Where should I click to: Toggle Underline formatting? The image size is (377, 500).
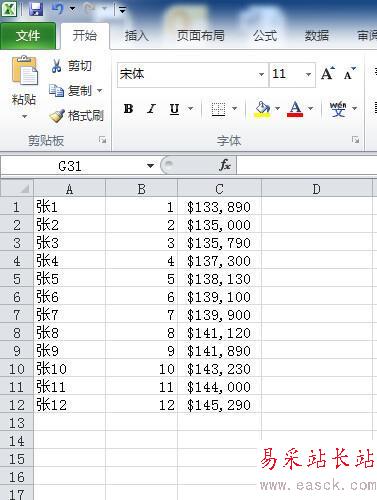click(x=174, y=109)
